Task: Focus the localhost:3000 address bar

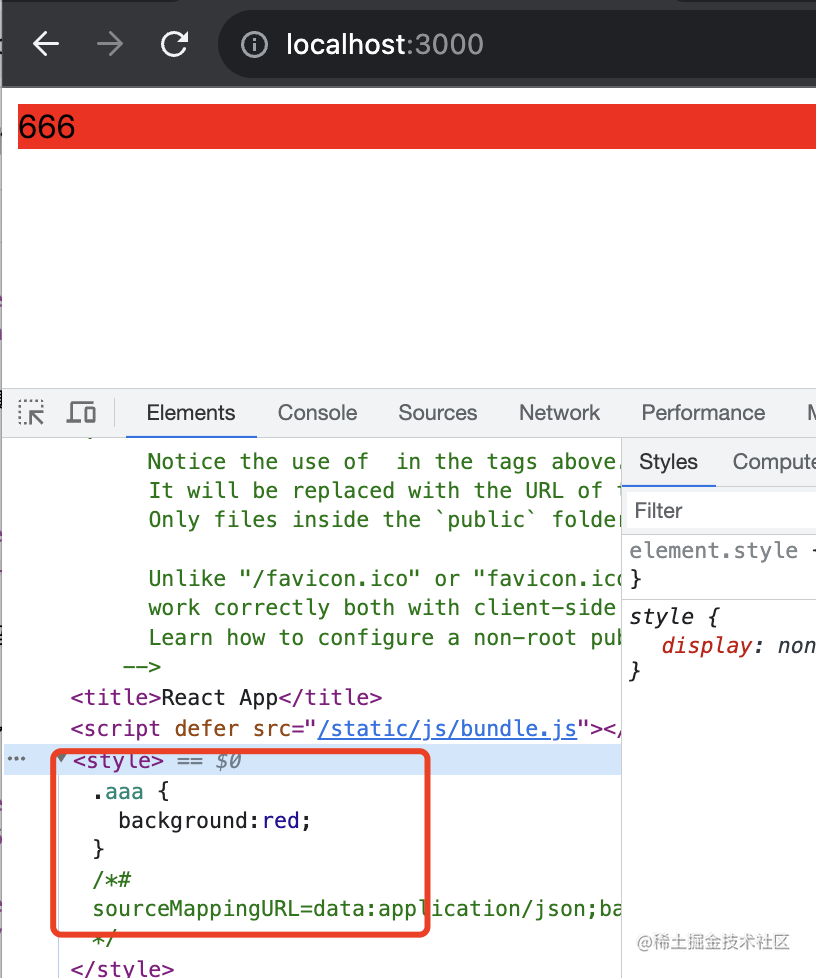Action: point(518,44)
